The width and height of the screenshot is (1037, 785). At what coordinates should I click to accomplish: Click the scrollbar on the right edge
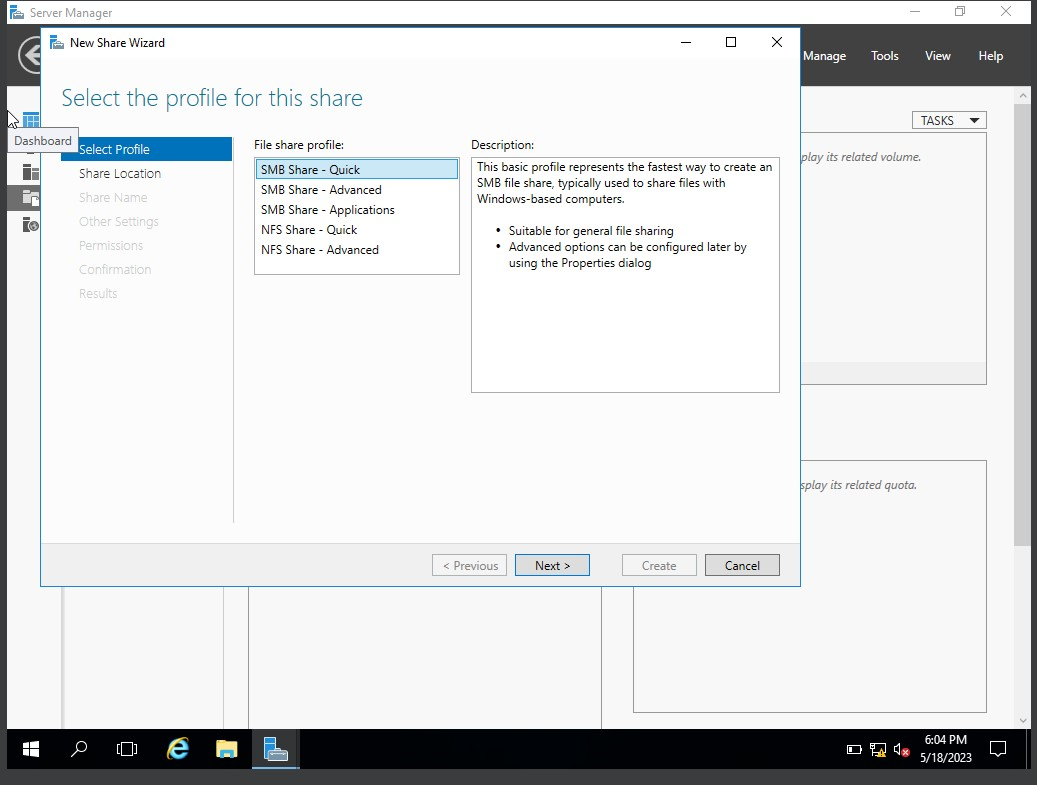1022,400
